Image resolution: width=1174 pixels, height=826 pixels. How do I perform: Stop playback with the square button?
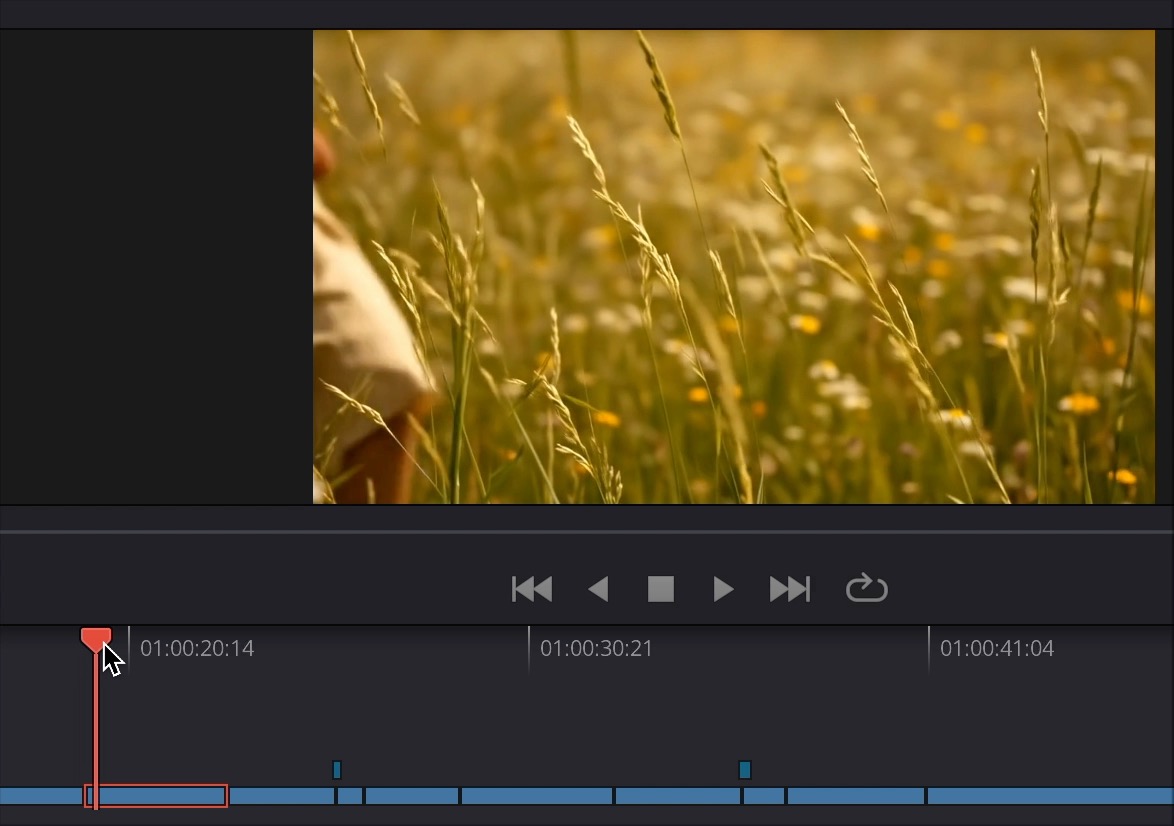pos(660,589)
